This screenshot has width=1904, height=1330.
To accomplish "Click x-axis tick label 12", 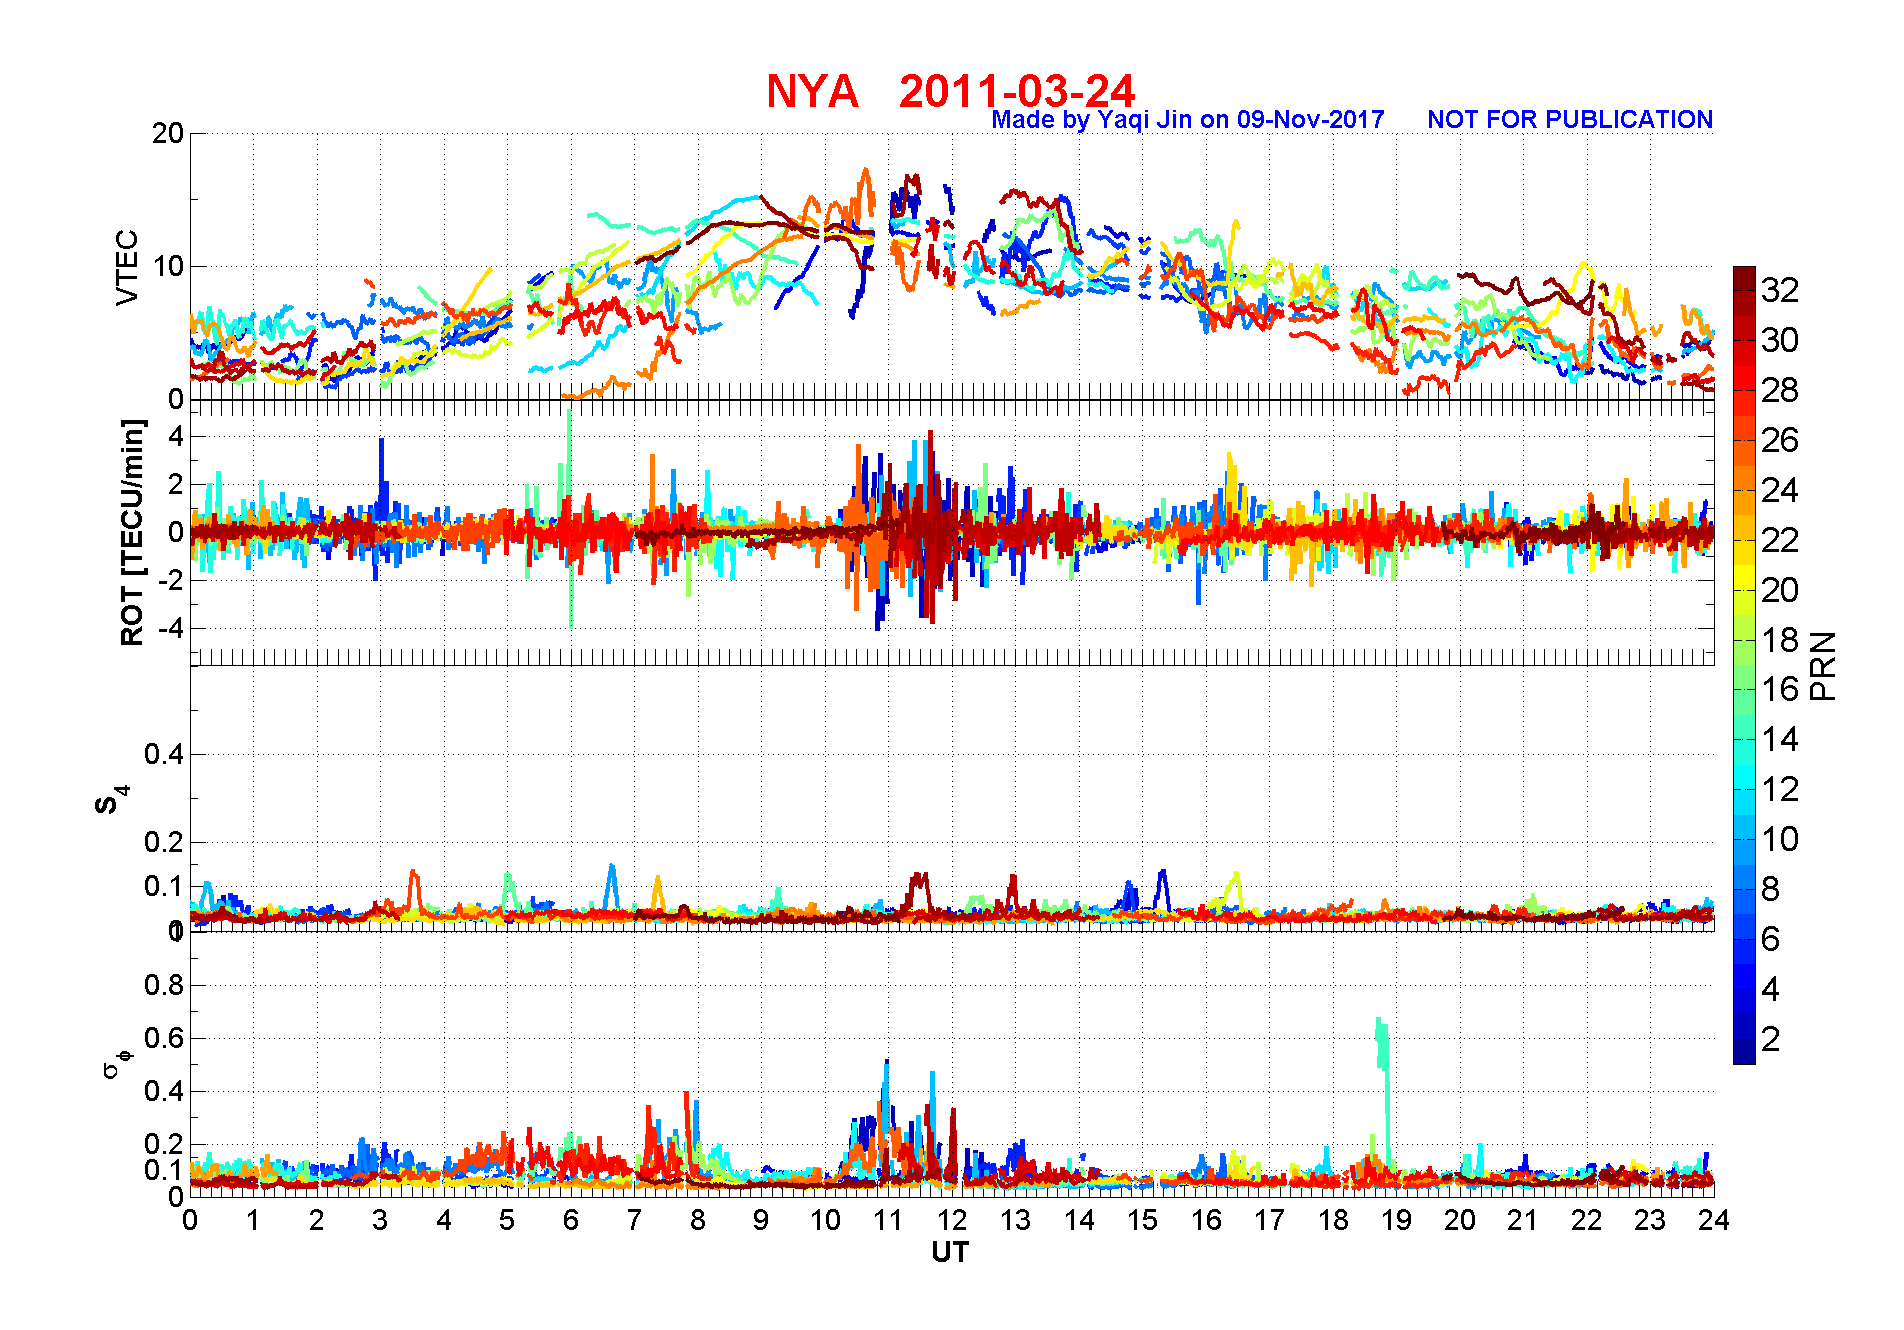I will coord(952,1220).
